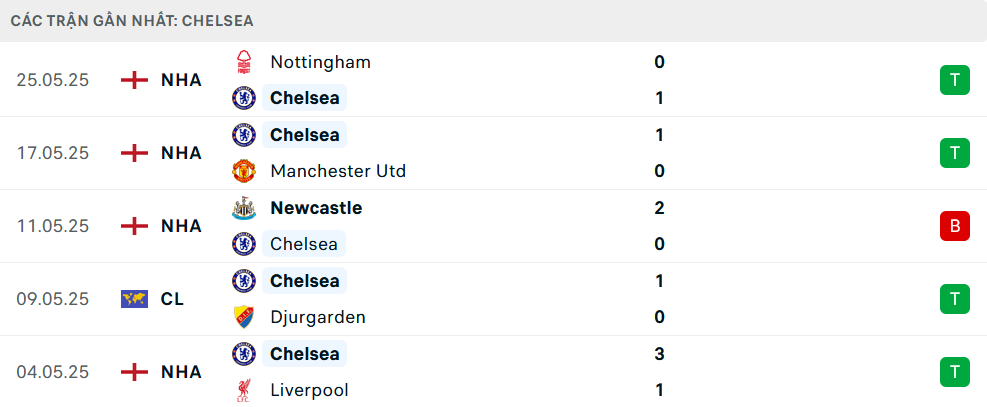Screen dimensions: 987x407
Task: Open the Djurgarden team link
Action: tap(318, 317)
